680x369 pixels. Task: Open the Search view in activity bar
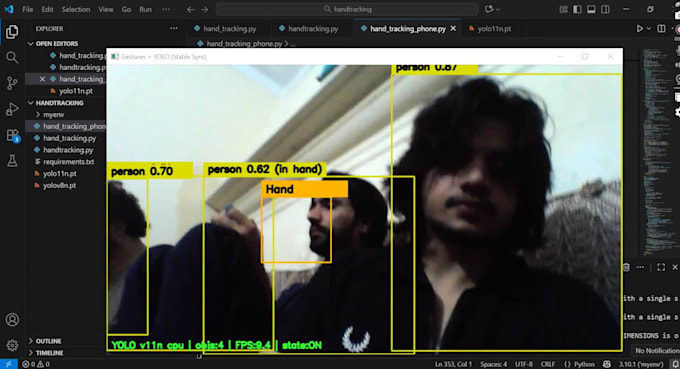[12, 57]
